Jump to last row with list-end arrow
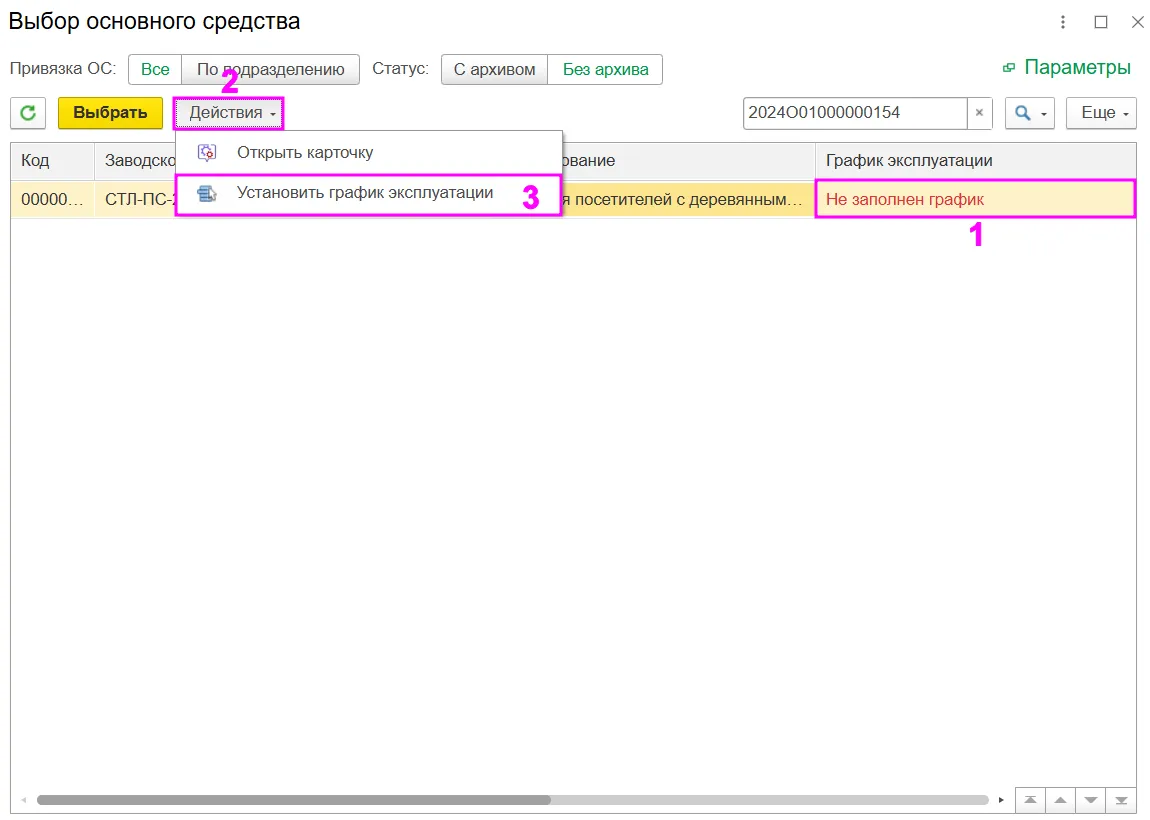This screenshot has width=1150, height=820. point(1121,799)
